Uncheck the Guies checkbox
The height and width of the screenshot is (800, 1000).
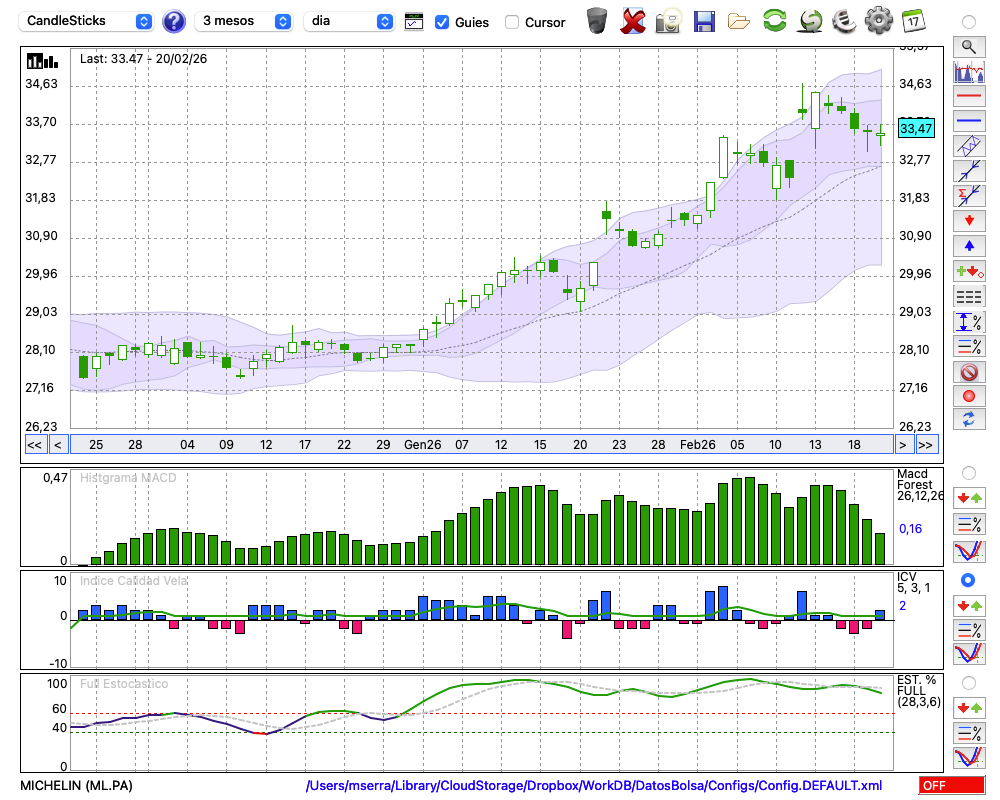click(442, 22)
